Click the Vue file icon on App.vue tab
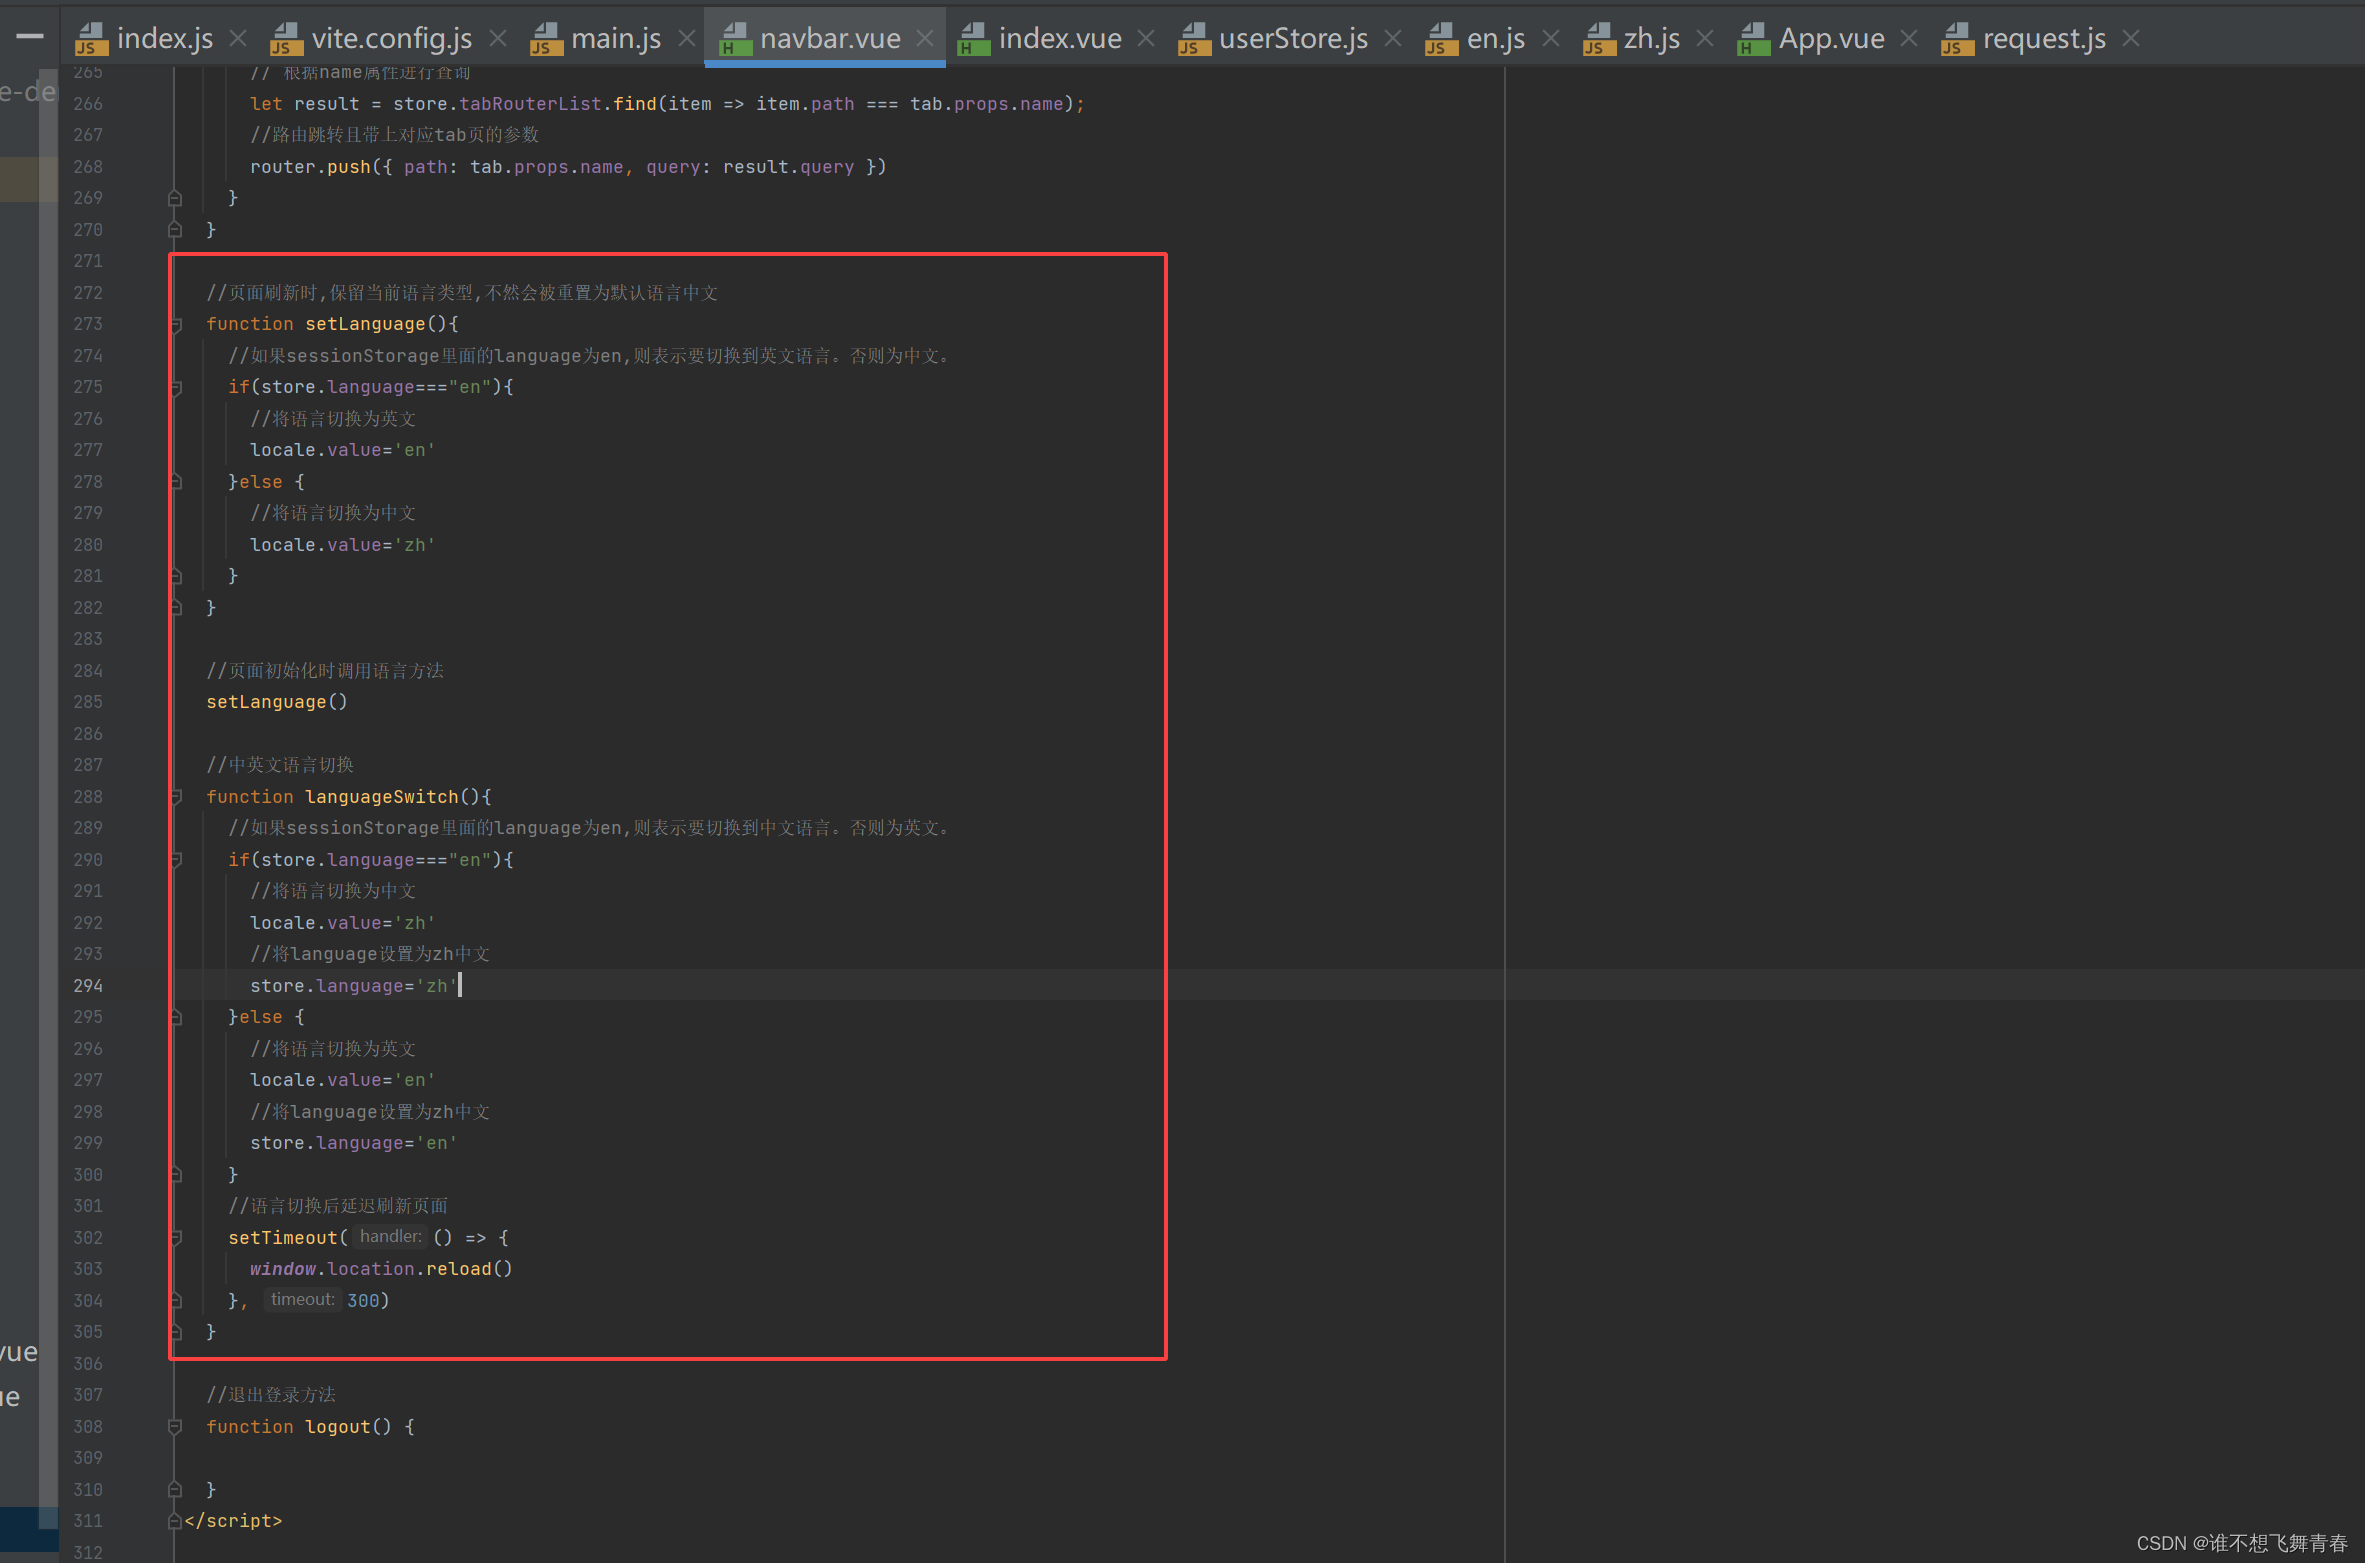Screen dimensions: 2365x1563 [1753, 39]
